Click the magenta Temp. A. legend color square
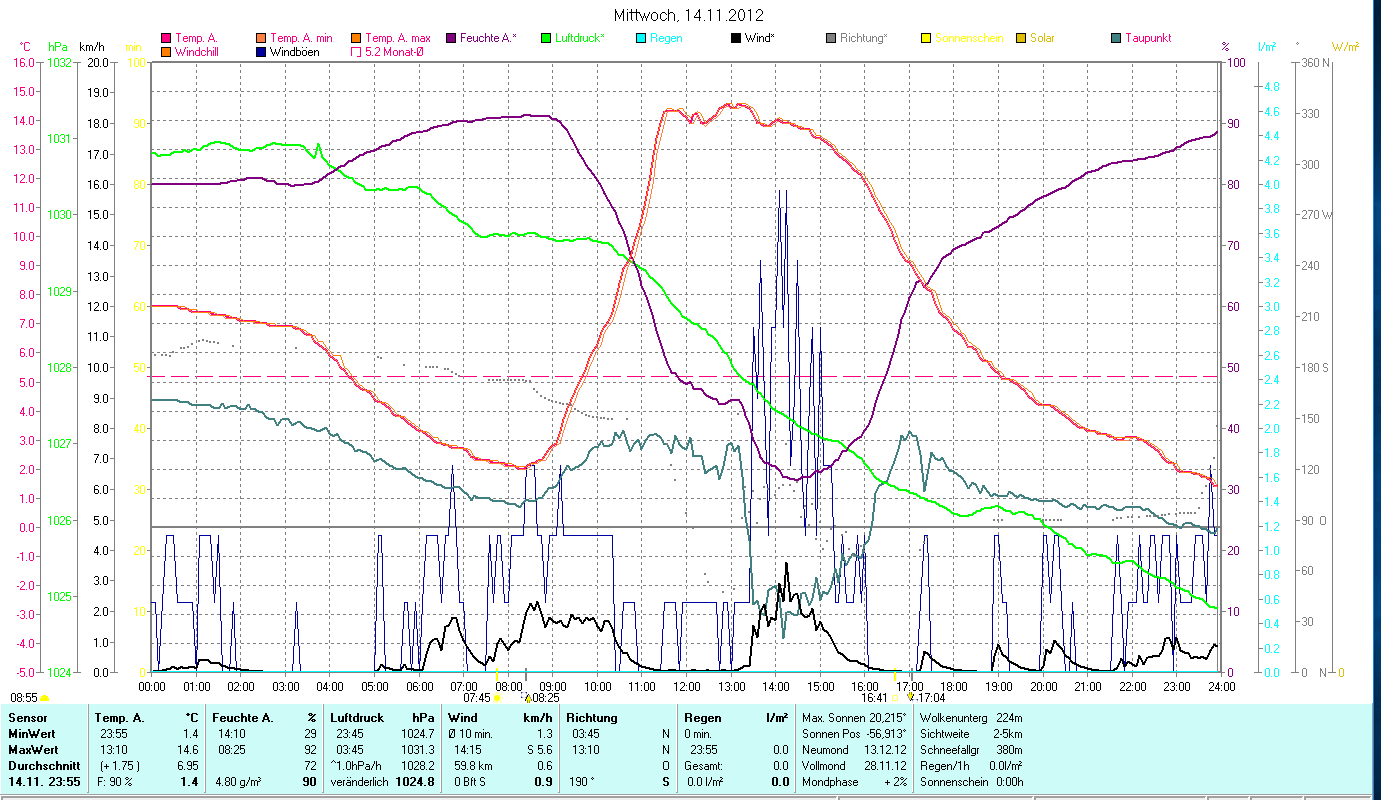 (x=166, y=38)
